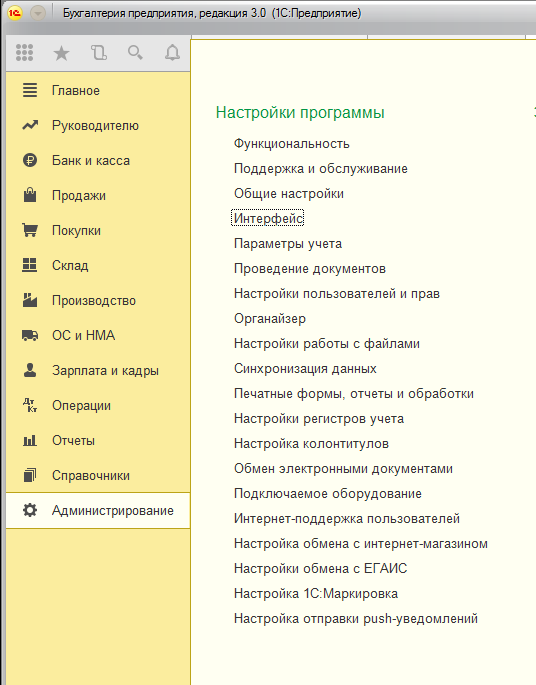Viewport: 536px width, 685px height.
Task: Open Обмен электронными документами link
Action: (343, 468)
